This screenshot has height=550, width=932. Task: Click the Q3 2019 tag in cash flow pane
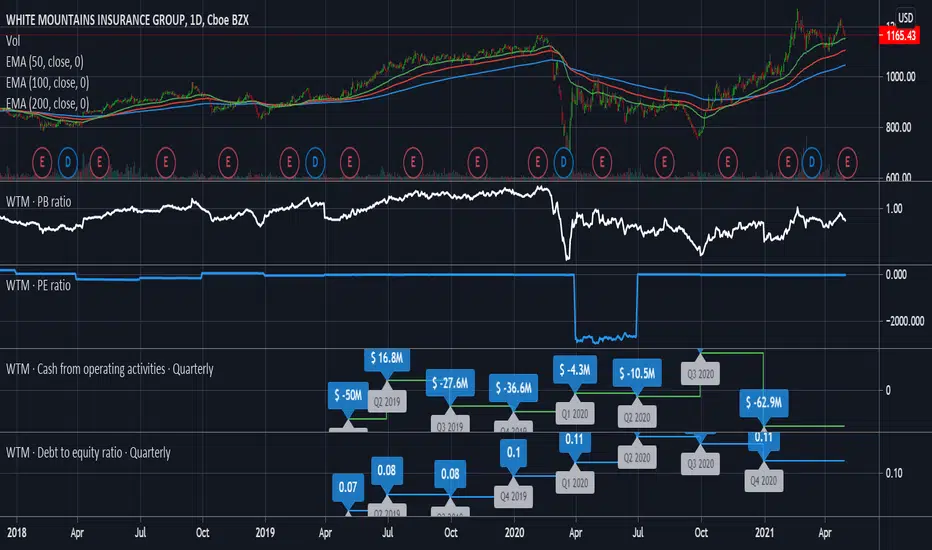(x=450, y=425)
